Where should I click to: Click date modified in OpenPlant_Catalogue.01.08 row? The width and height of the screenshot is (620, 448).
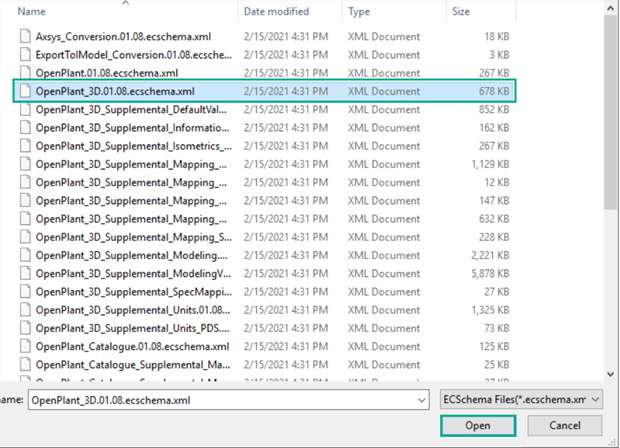(x=286, y=346)
